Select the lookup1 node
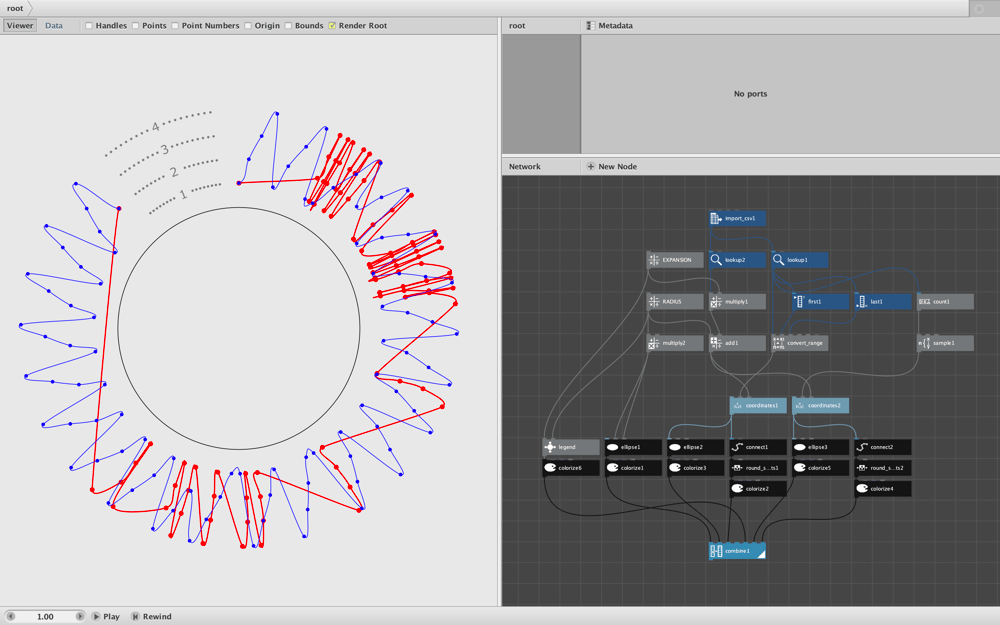 (x=800, y=260)
